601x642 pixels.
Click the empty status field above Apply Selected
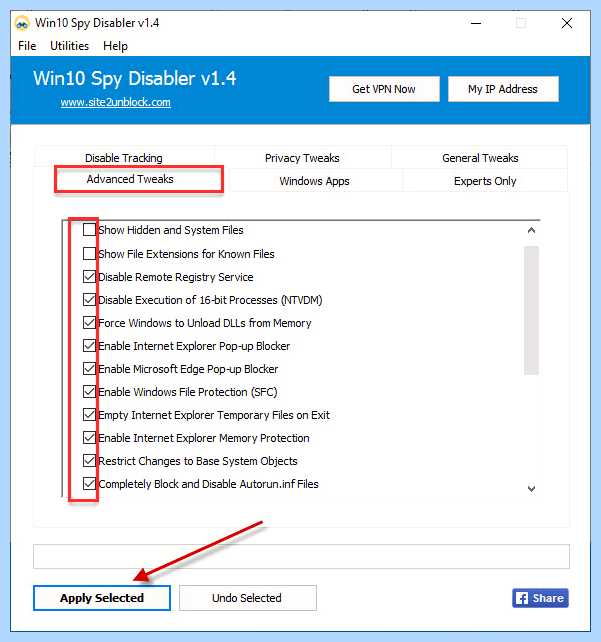[301, 556]
